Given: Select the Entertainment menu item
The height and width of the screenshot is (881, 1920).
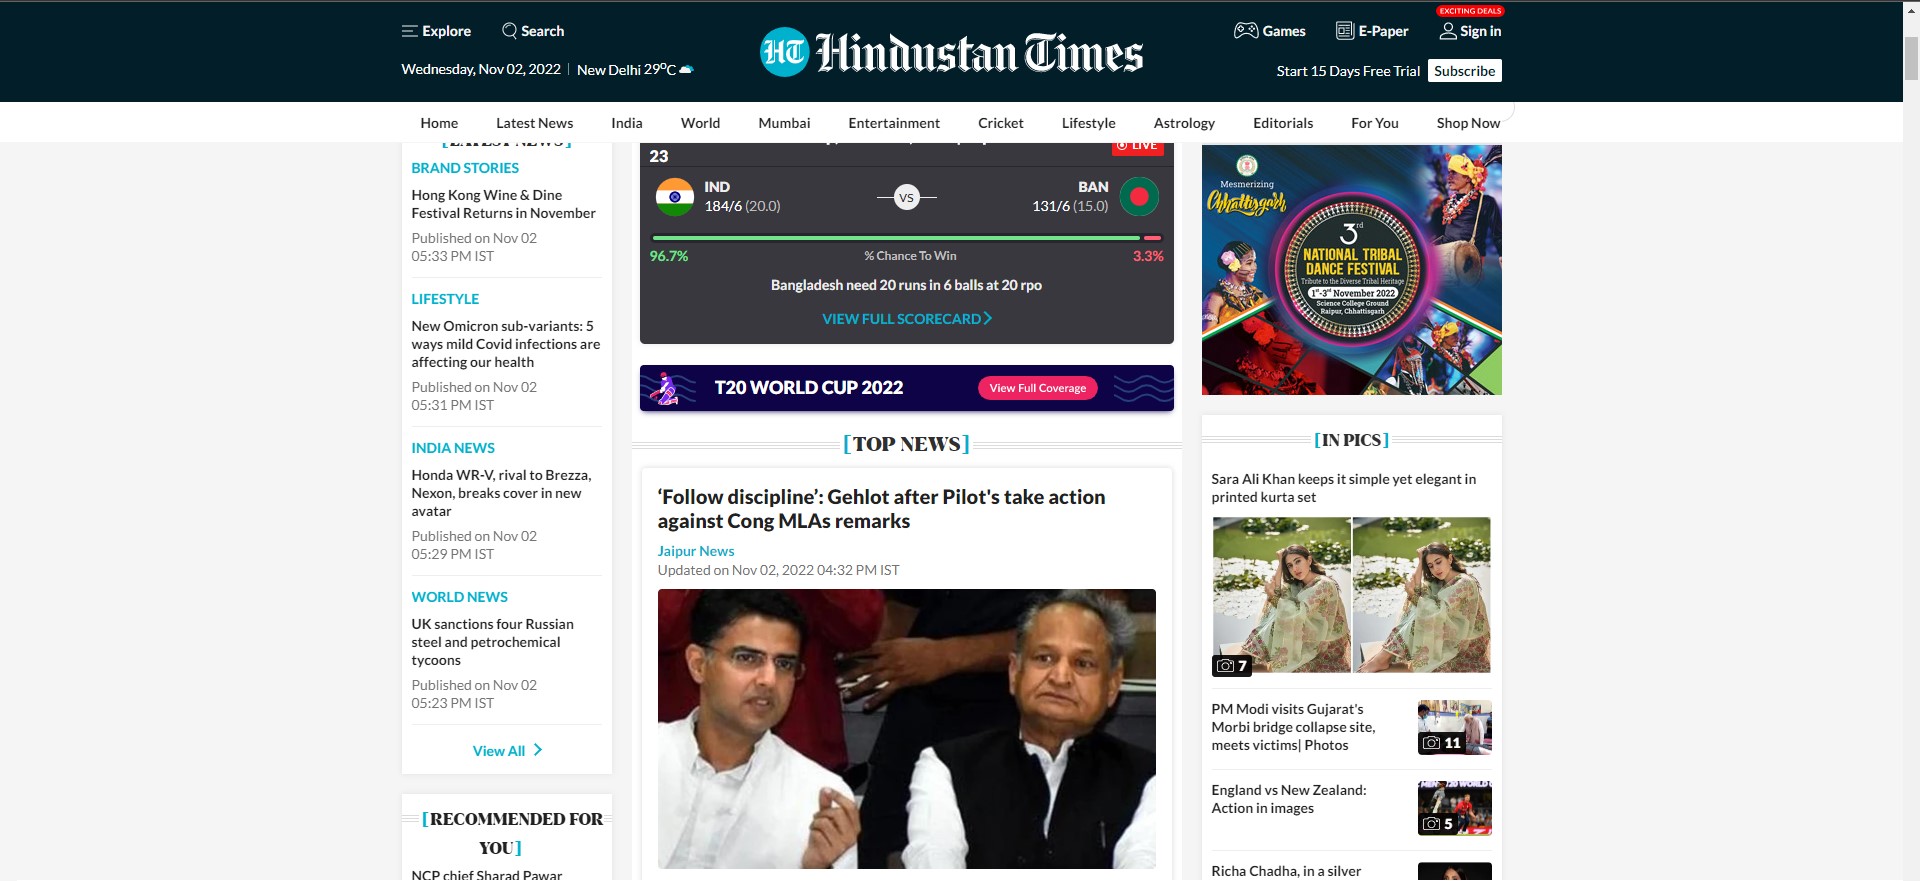Looking at the screenshot, I should (x=894, y=123).
